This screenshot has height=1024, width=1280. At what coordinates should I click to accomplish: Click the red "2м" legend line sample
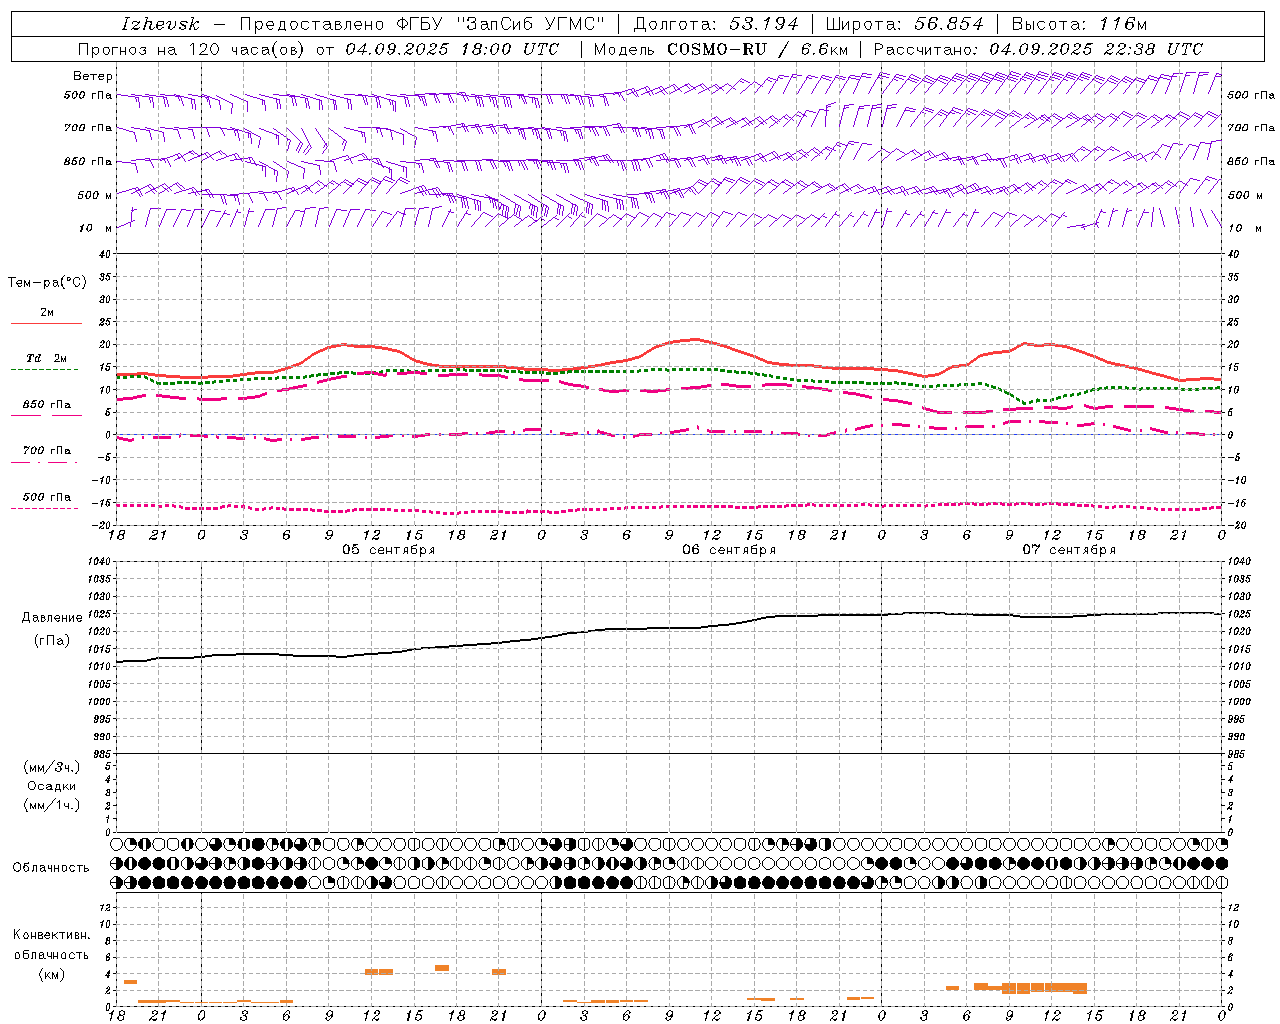pyautogui.click(x=46, y=323)
